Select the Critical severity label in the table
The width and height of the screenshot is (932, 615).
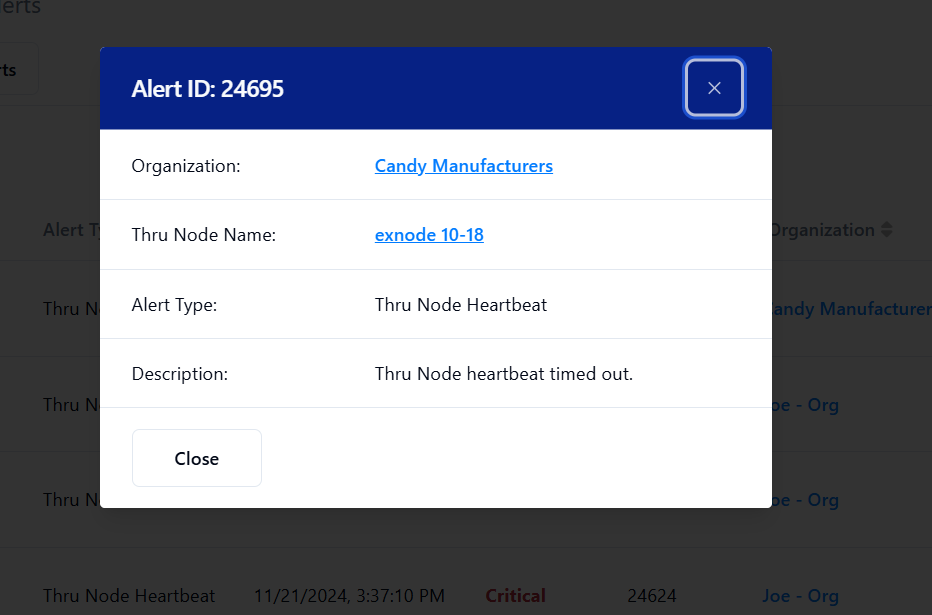click(x=515, y=596)
